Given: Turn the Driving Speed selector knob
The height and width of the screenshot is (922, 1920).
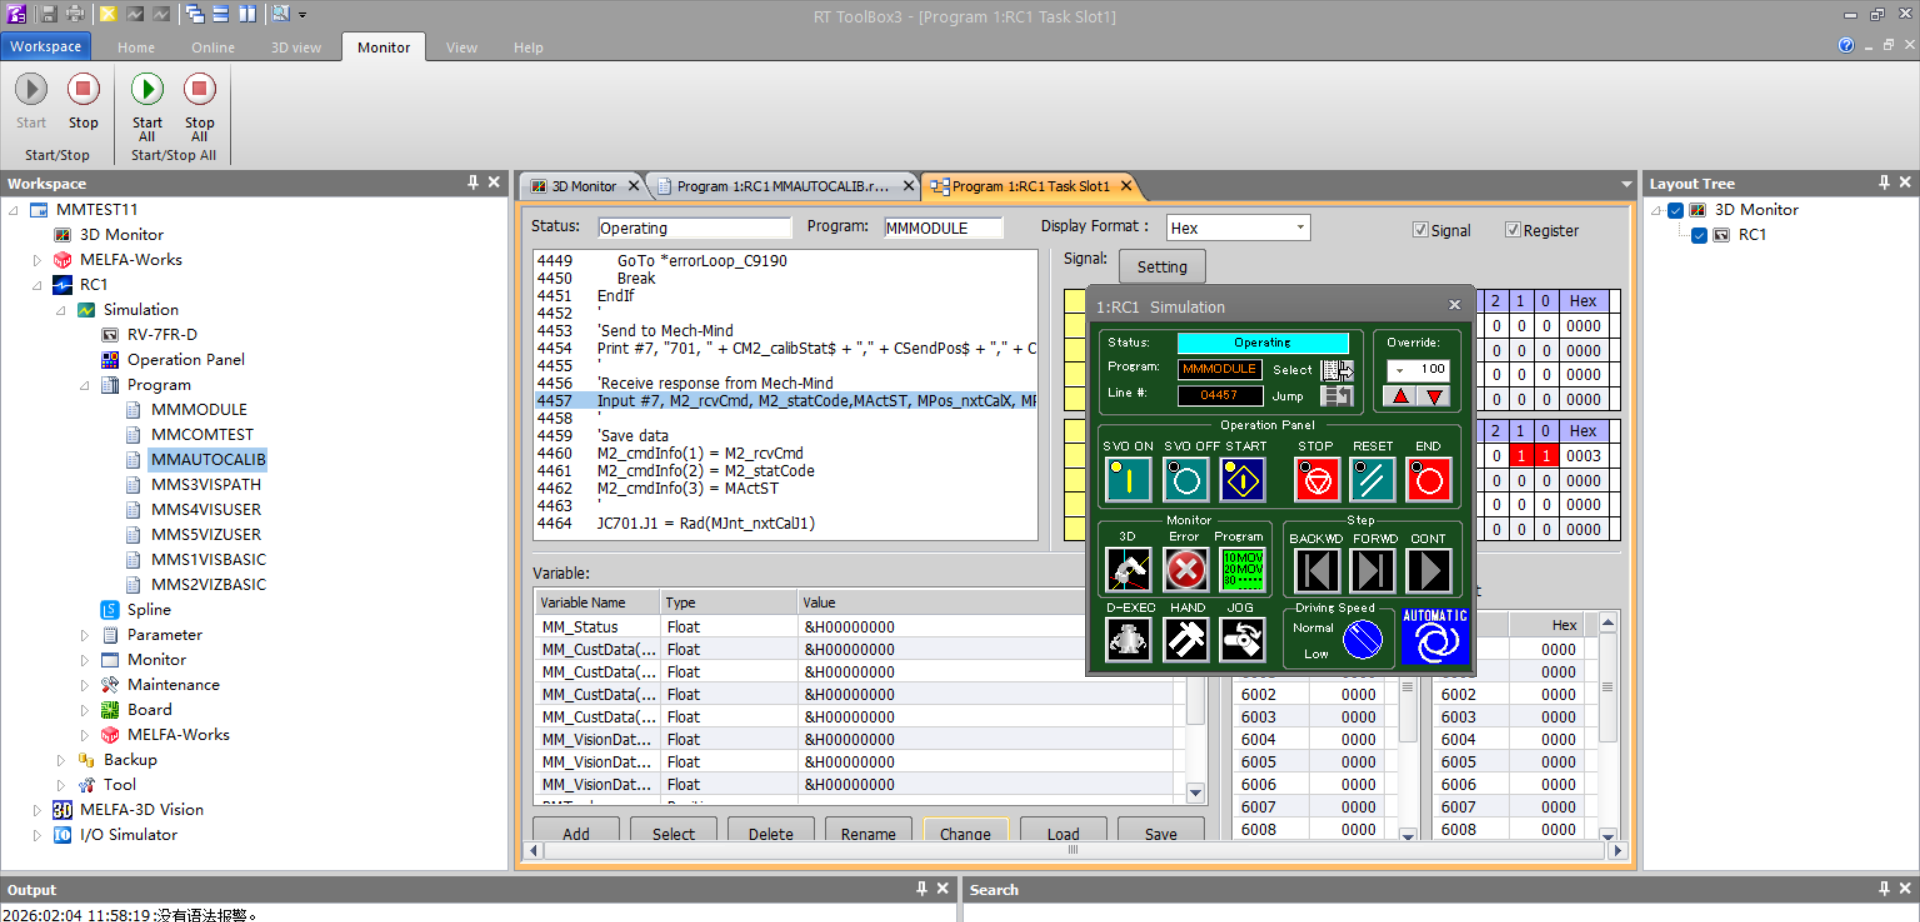Looking at the screenshot, I should click(x=1362, y=640).
